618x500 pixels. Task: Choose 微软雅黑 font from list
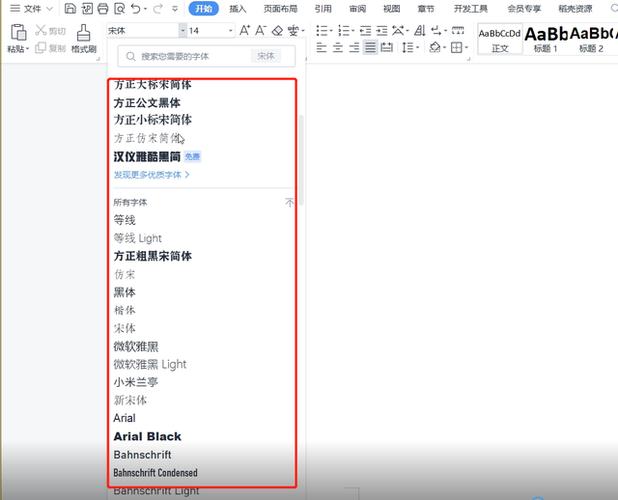pos(136,346)
